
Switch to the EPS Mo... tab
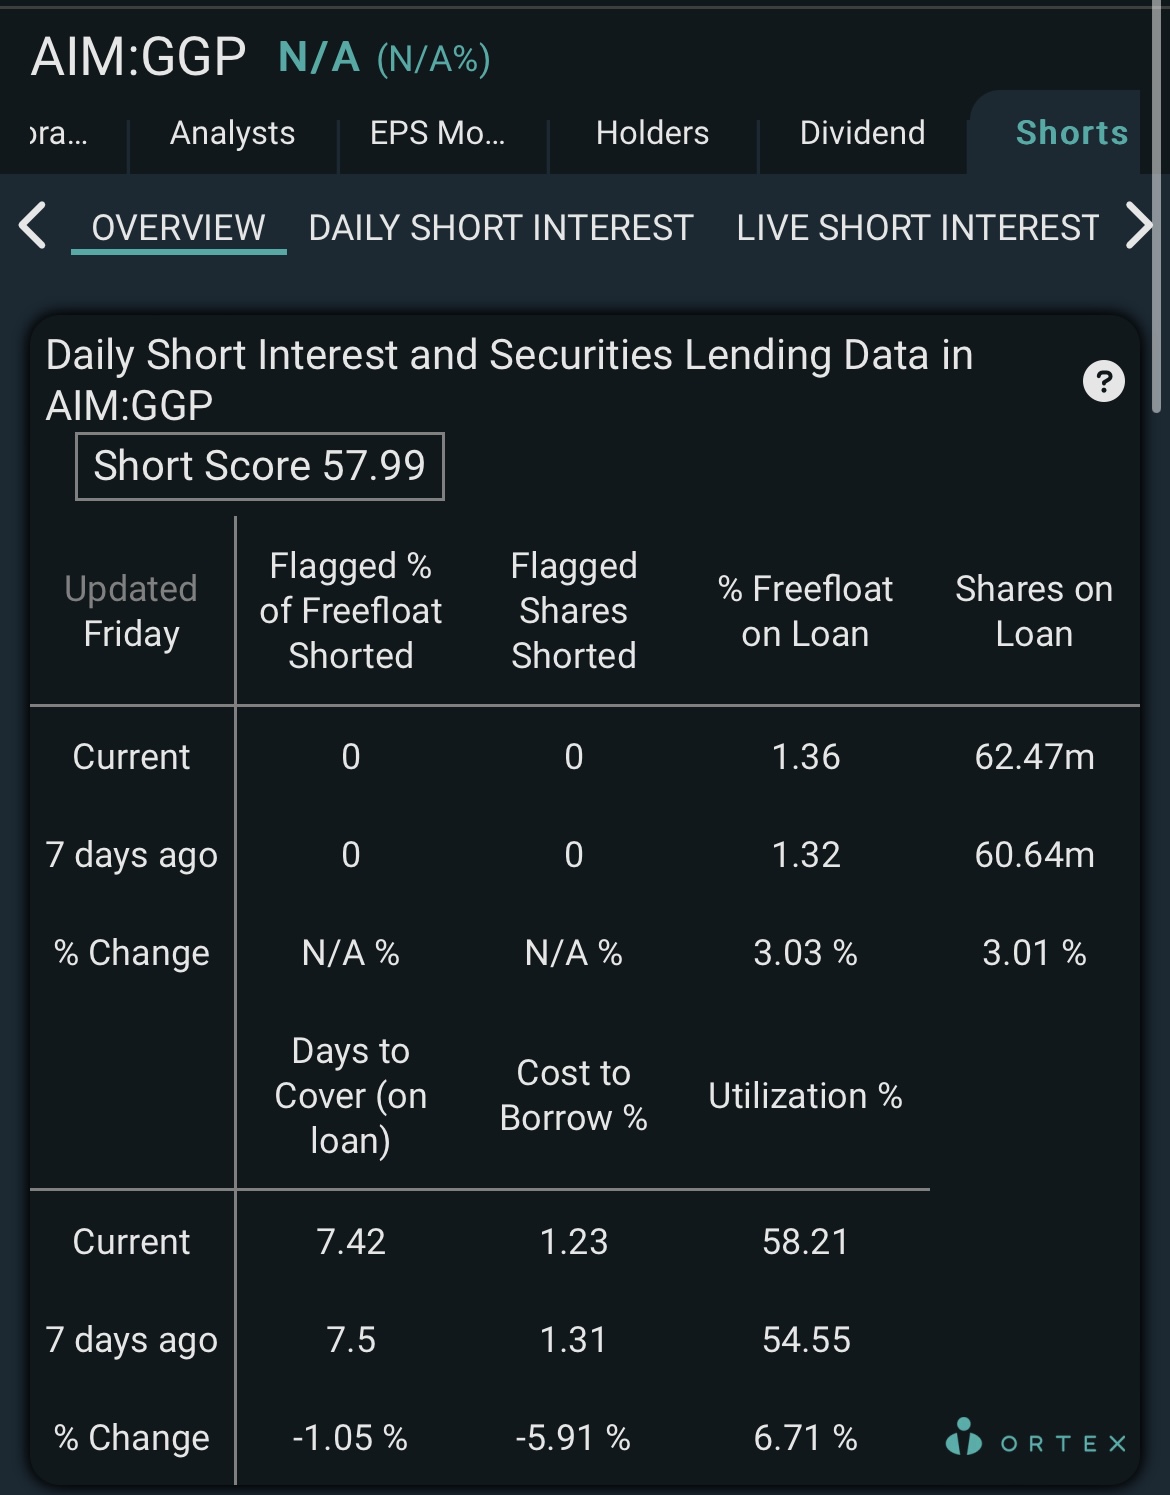pos(438,133)
